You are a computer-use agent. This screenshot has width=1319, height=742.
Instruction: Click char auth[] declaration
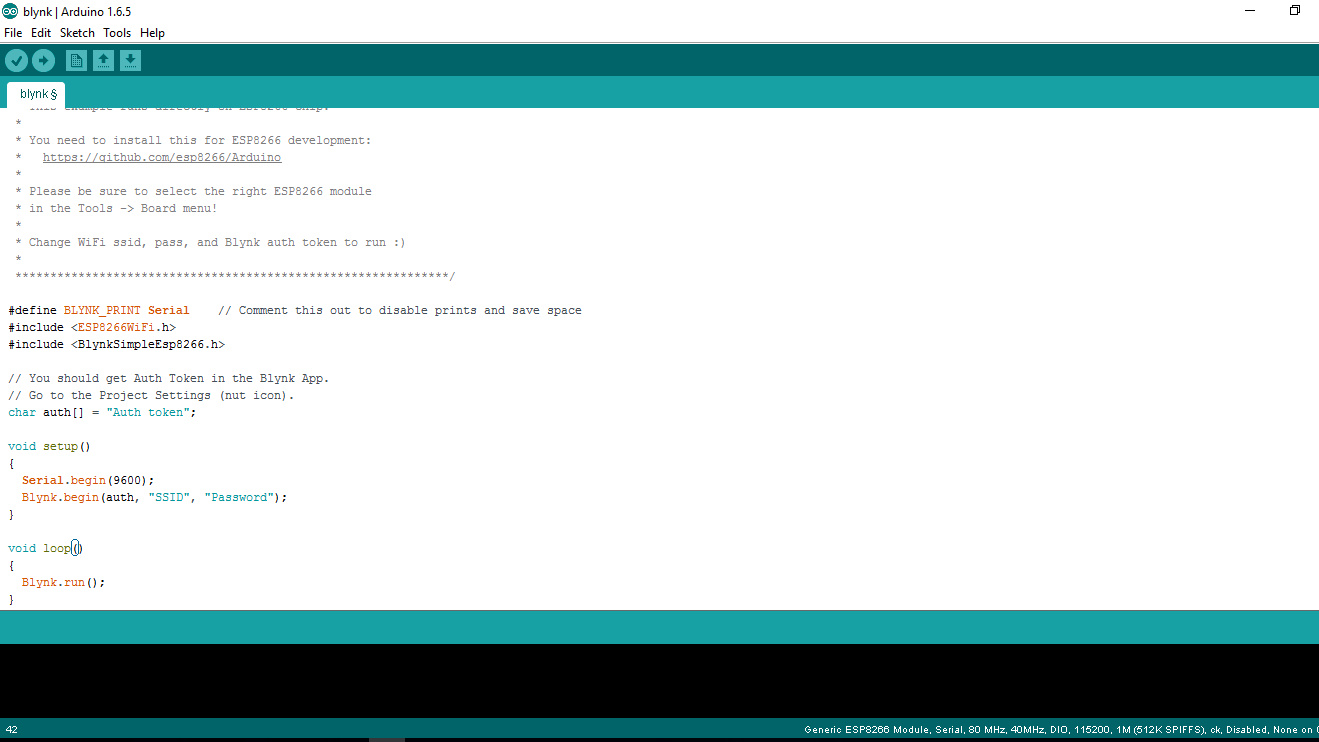102,412
